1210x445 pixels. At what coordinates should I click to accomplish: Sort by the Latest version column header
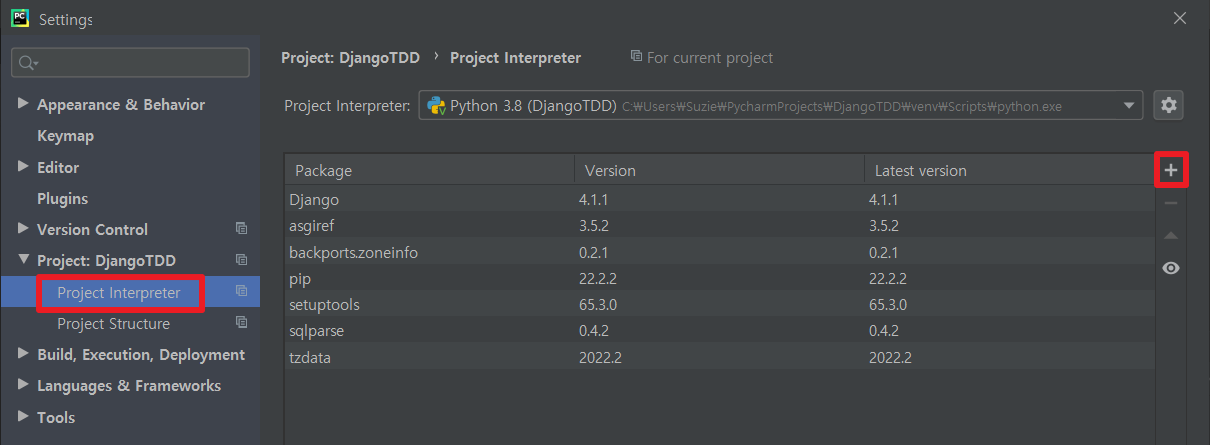pyautogui.click(x=1009, y=170)
